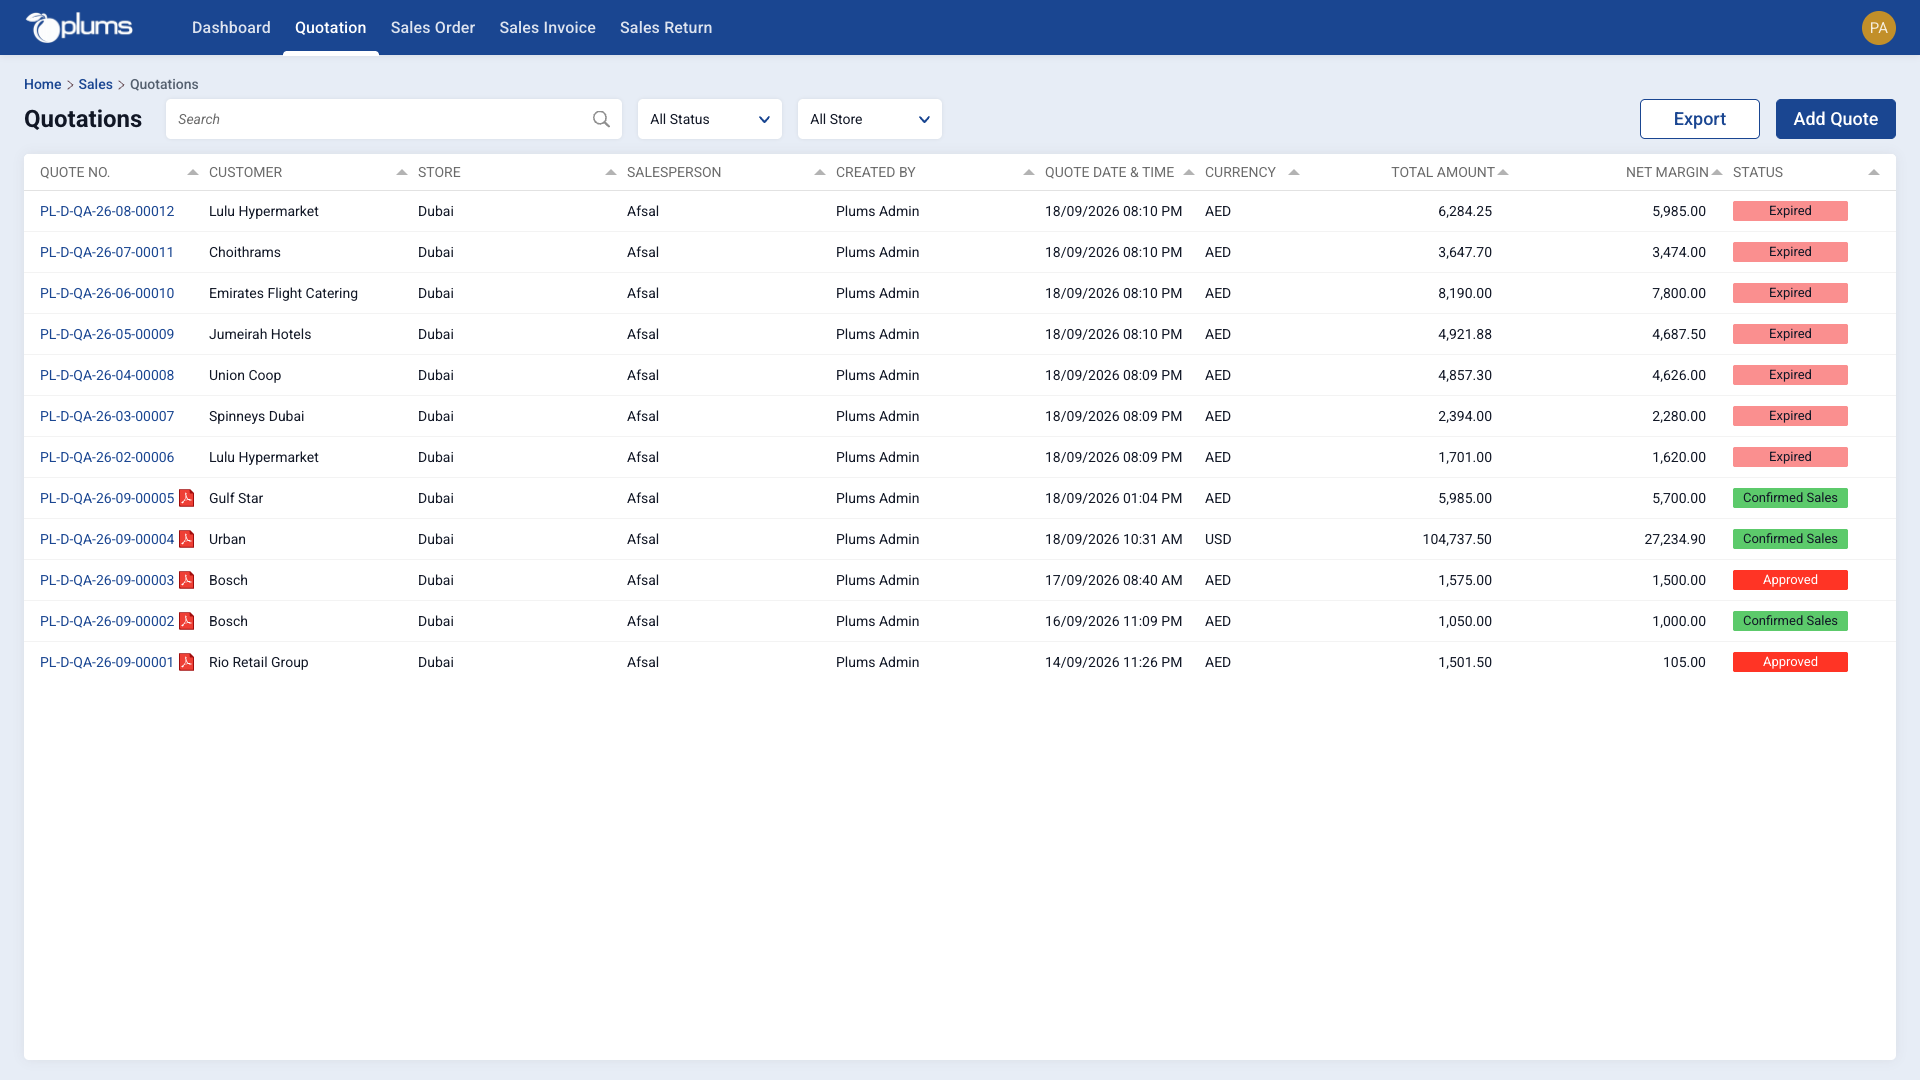
Task: Select Emirates Flight Catering customer cell
Action: click(283, 293)
